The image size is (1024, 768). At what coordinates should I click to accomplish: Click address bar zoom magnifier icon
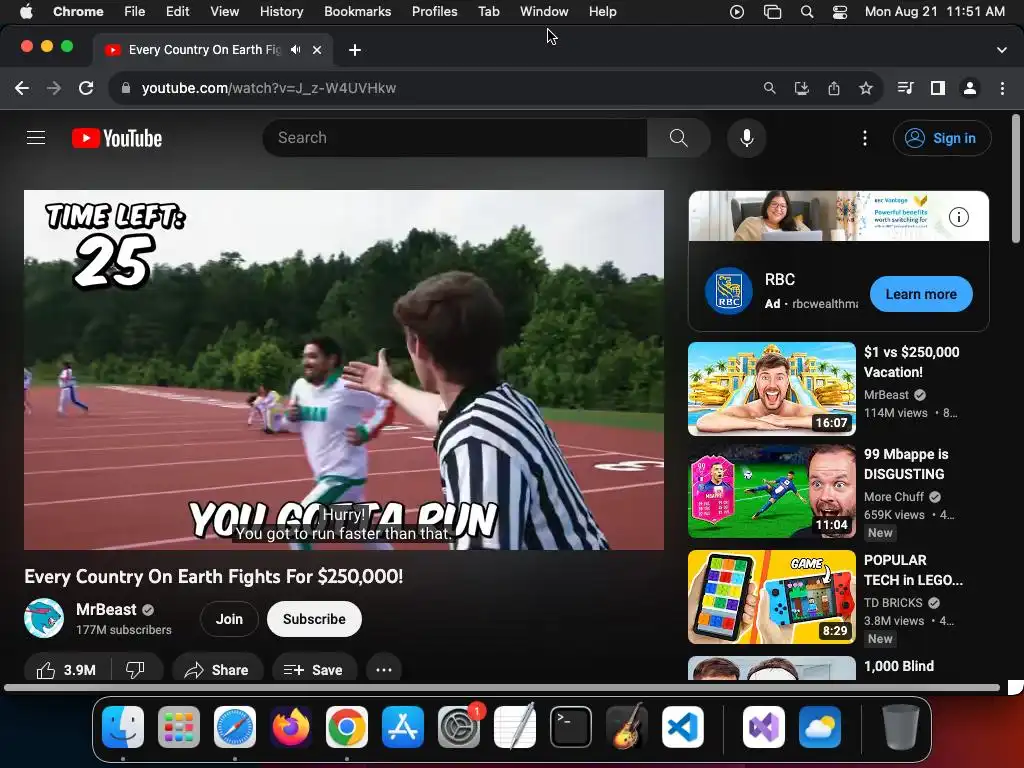click(x=770, y=88)
